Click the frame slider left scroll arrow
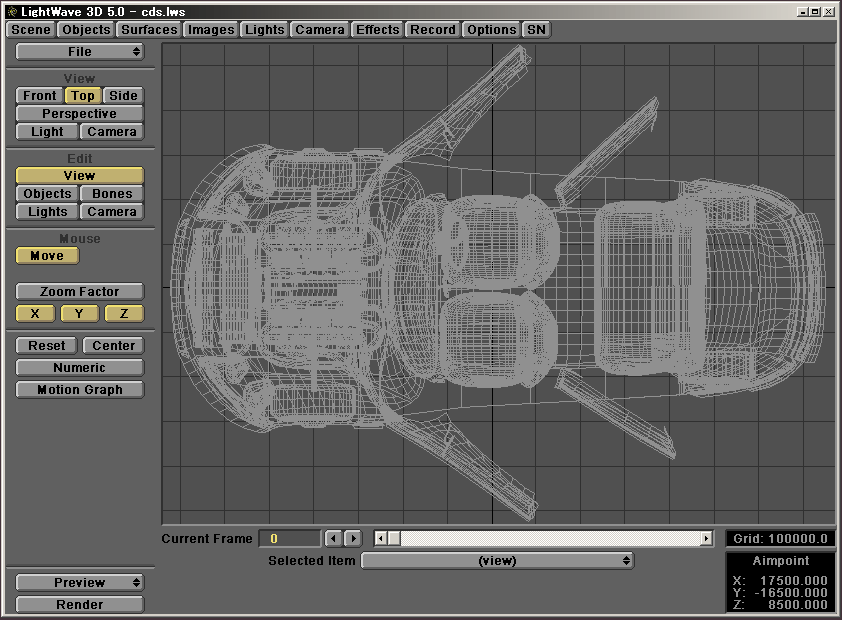 [x=381, y=539]
